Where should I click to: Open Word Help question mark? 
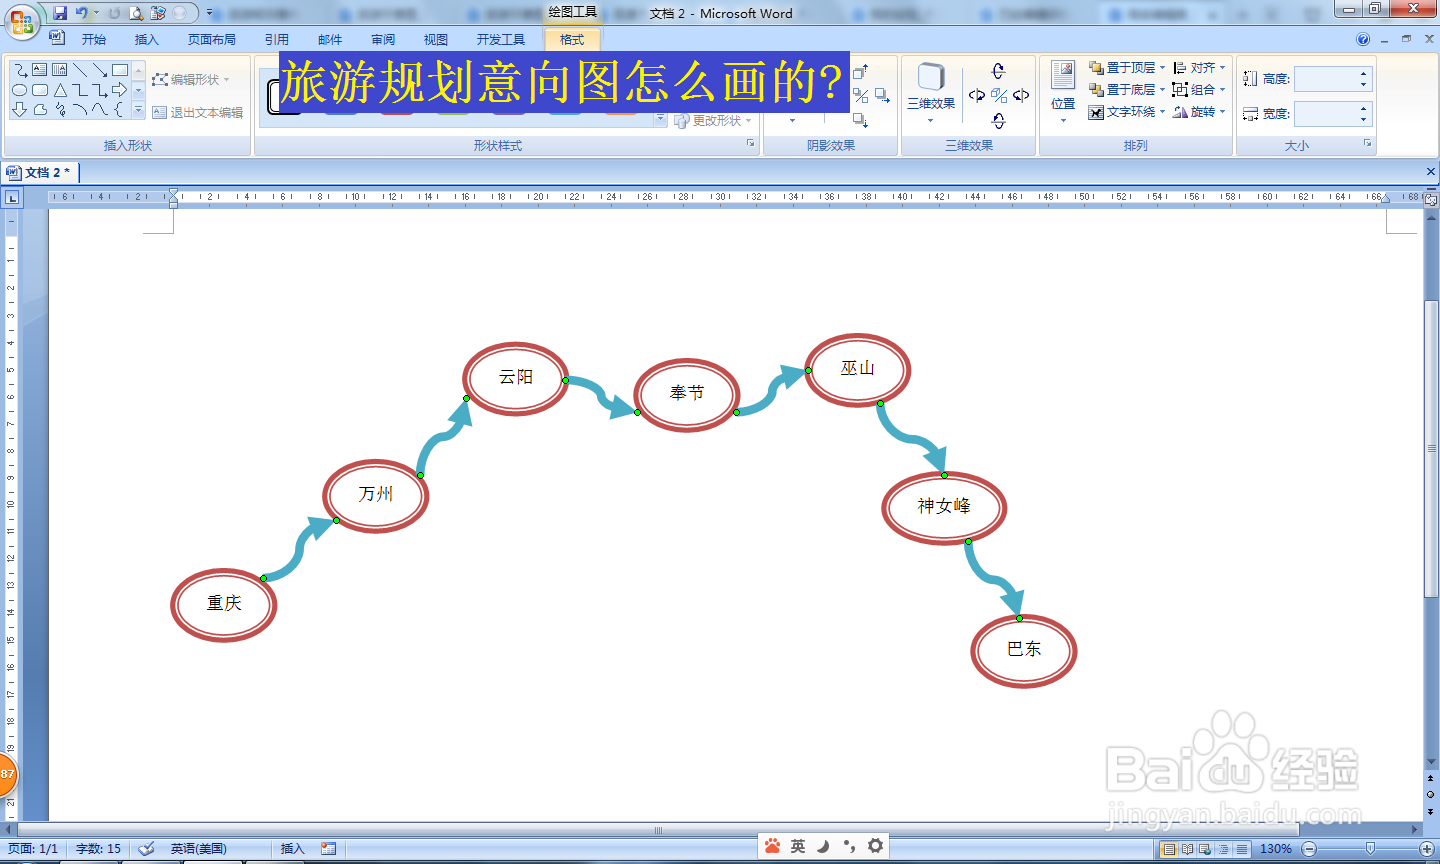[x=1363, y=40]
